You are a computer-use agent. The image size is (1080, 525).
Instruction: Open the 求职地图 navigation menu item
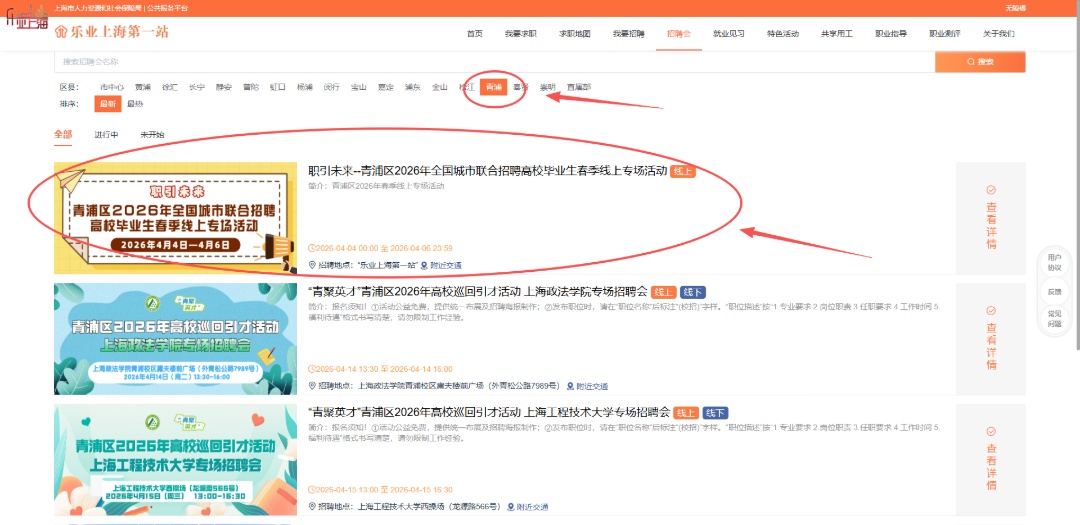pos(574,33)
